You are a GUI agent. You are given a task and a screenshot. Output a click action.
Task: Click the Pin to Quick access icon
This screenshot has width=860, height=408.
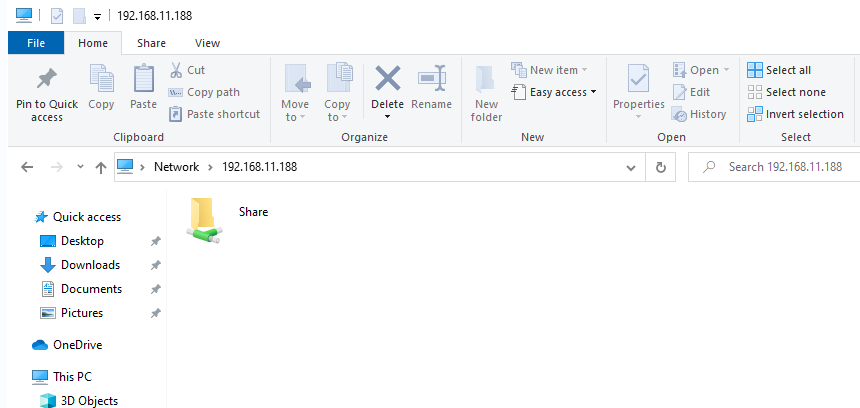[x=46, y=79]
